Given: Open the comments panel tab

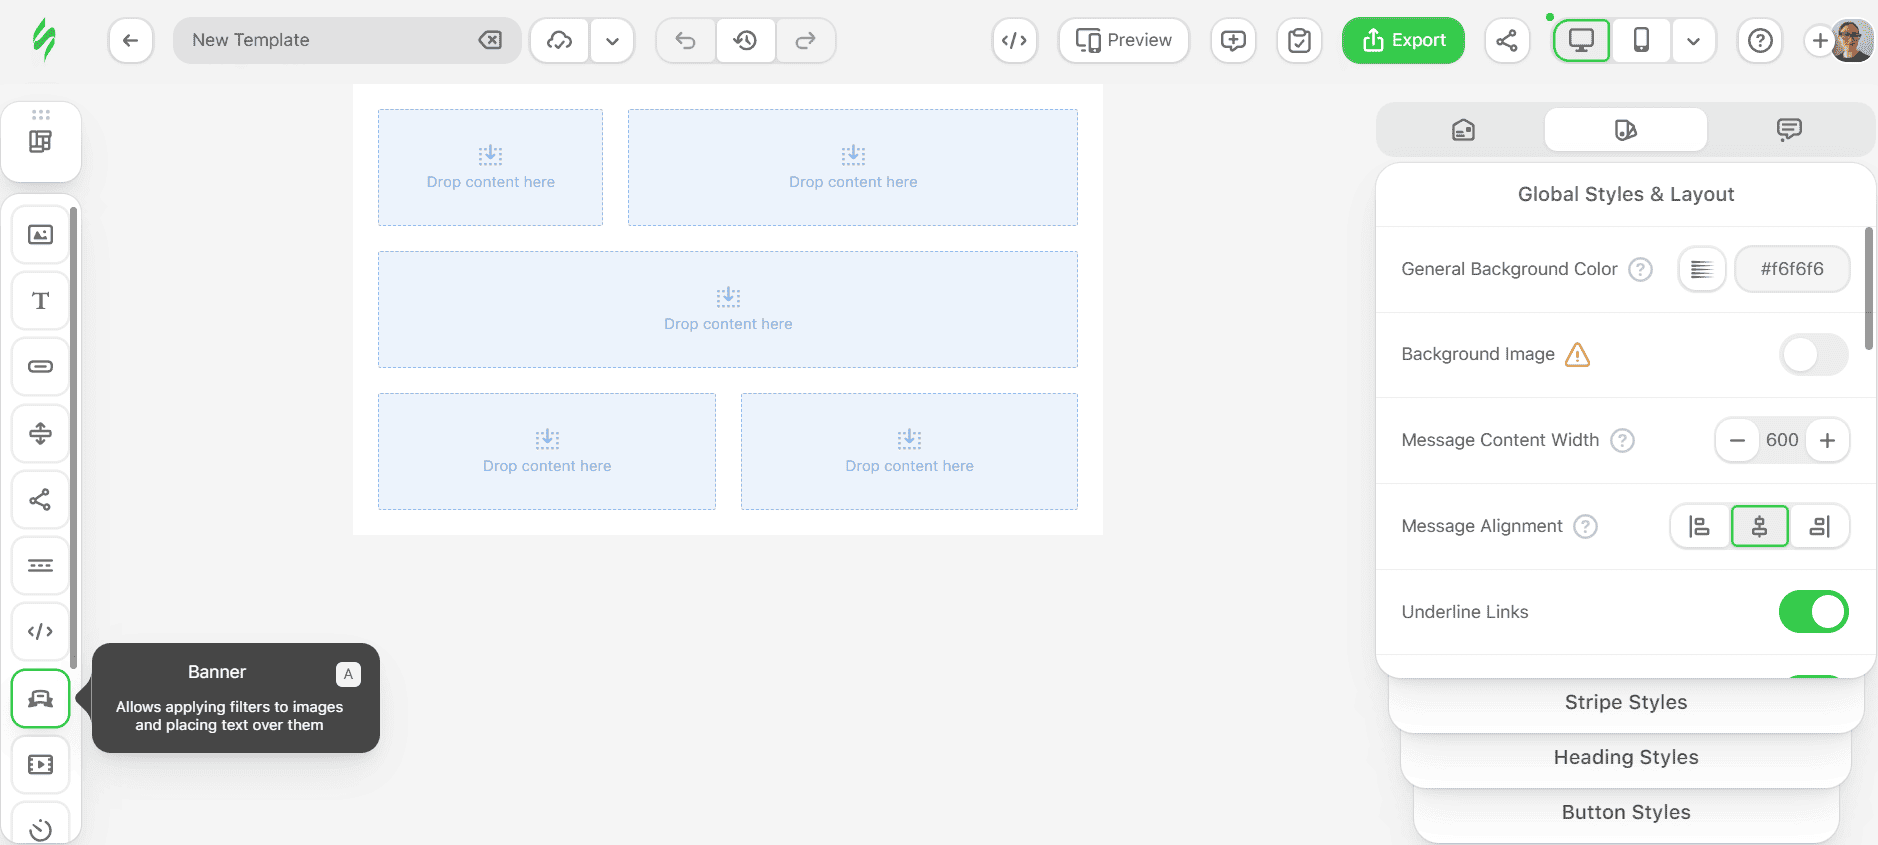Looking at the screenshot, I should tap(1789, 130).
